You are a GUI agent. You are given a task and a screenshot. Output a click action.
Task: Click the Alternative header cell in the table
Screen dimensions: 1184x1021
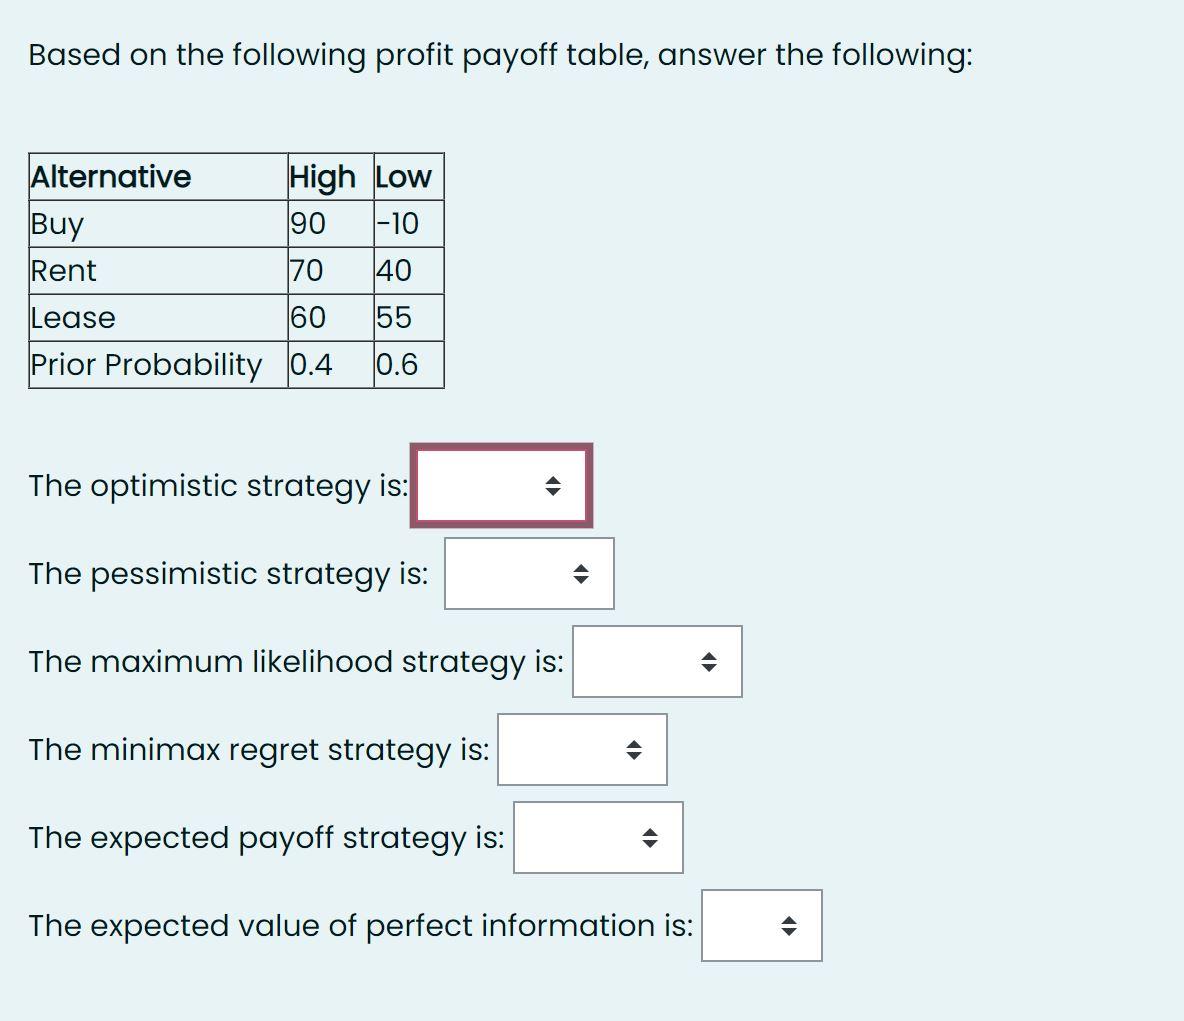click(110, 177)
